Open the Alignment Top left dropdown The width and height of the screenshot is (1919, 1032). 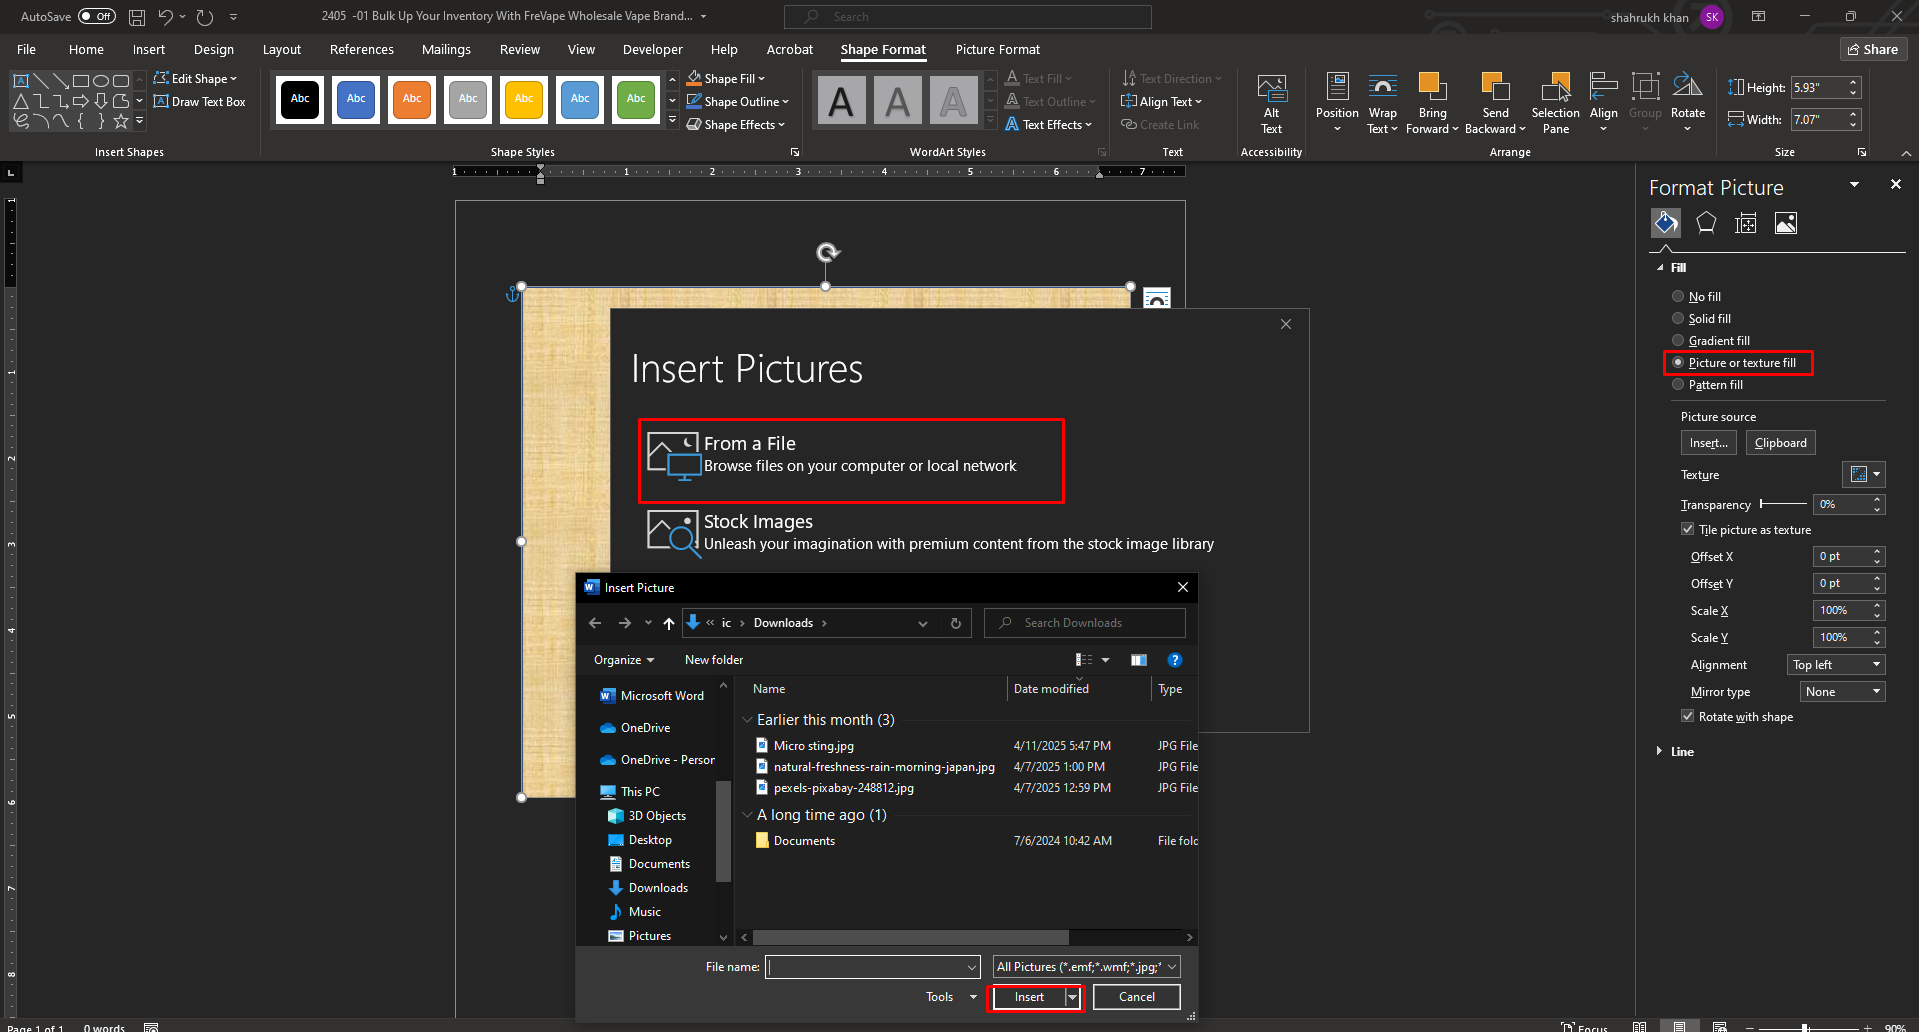(1836, 665)
